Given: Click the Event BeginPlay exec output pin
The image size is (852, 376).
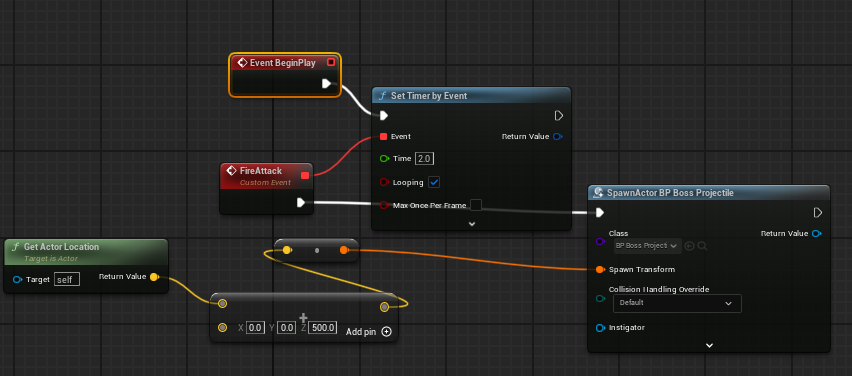Looking at the screenshot, I should (326, 83).
